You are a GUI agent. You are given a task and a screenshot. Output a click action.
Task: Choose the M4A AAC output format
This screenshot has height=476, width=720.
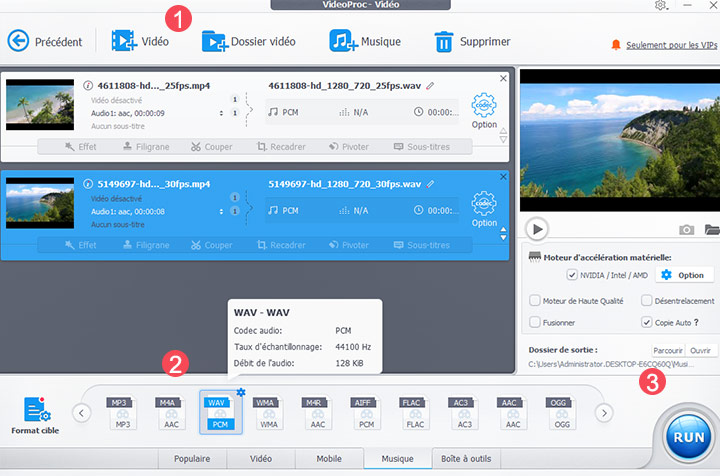[x=170, y=413]
